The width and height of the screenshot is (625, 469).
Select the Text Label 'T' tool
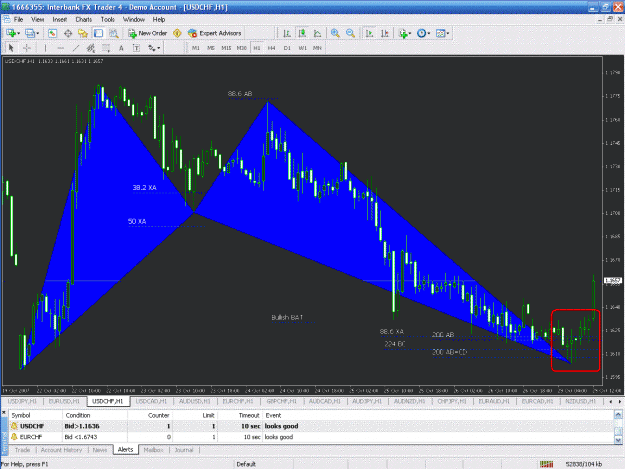pos(136,48)
